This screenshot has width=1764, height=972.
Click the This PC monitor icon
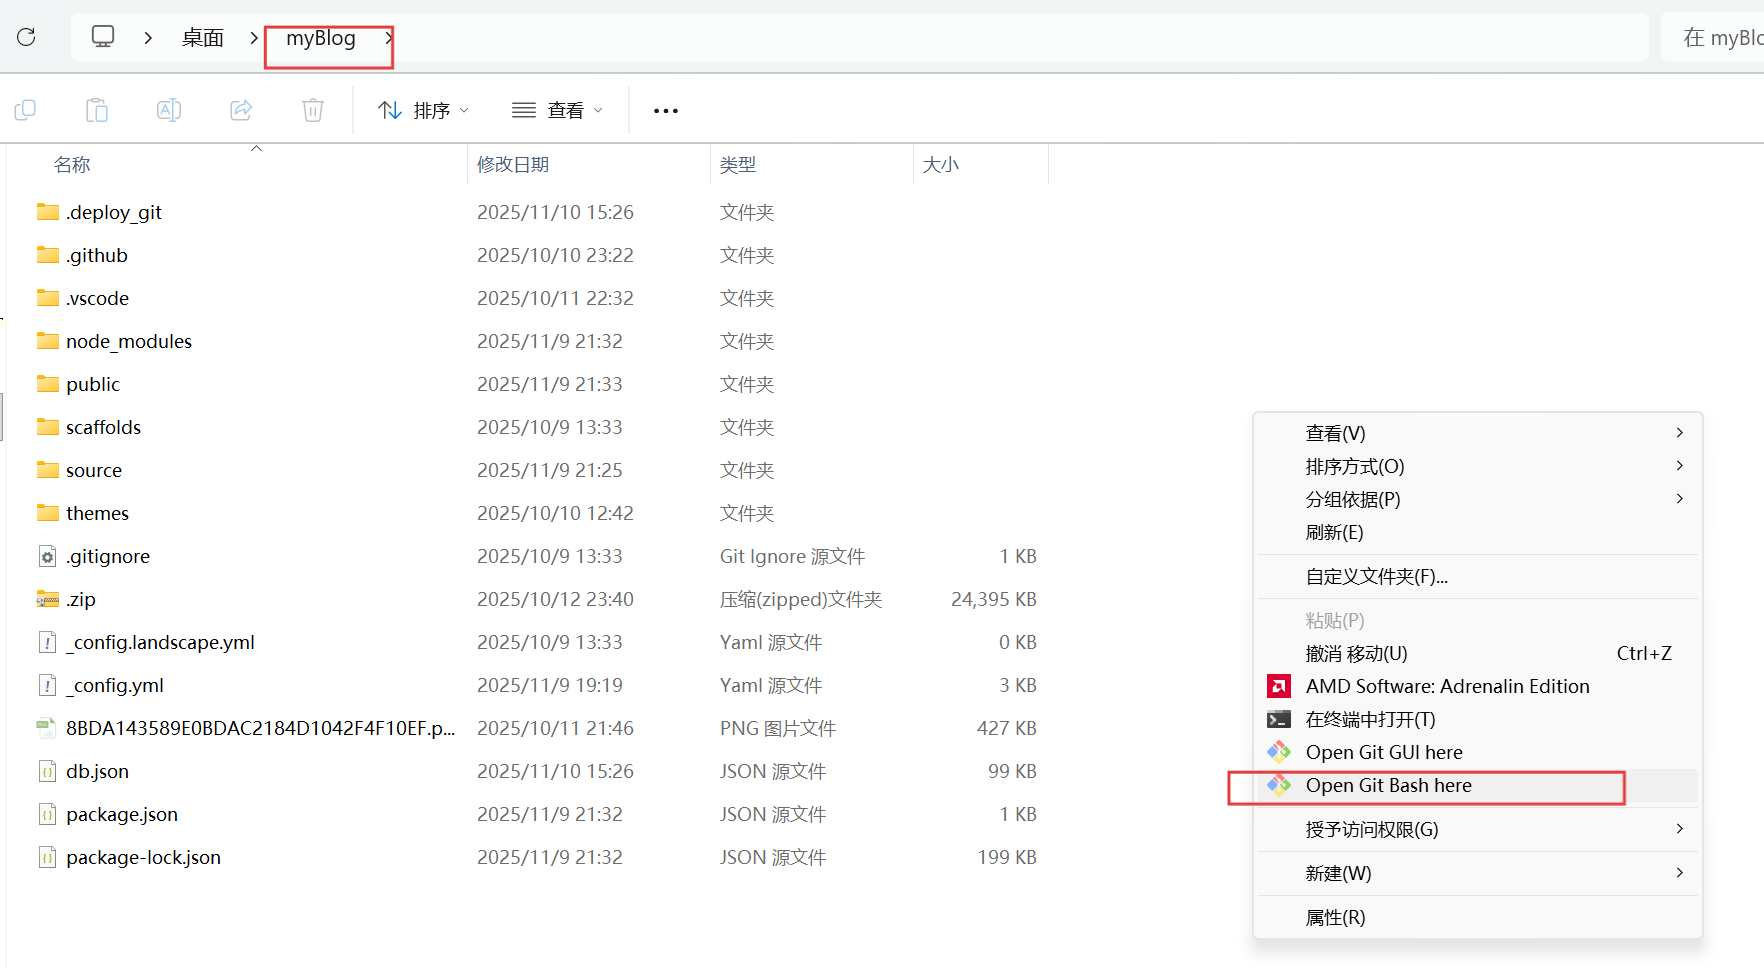[103, 37]
